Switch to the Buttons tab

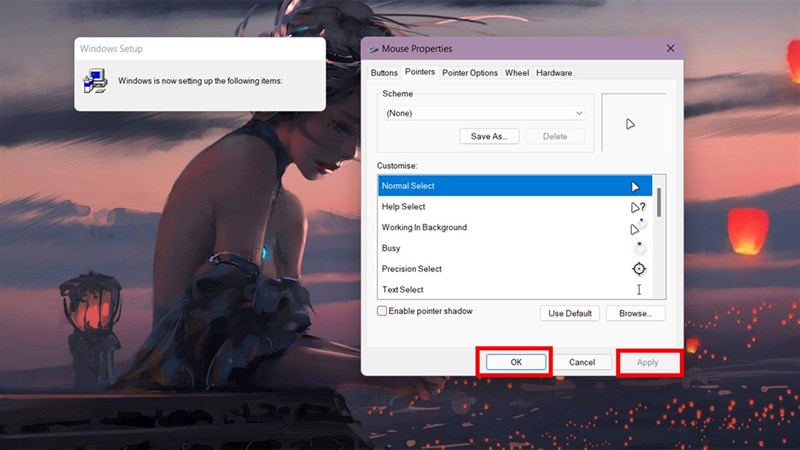click(384, 72)
